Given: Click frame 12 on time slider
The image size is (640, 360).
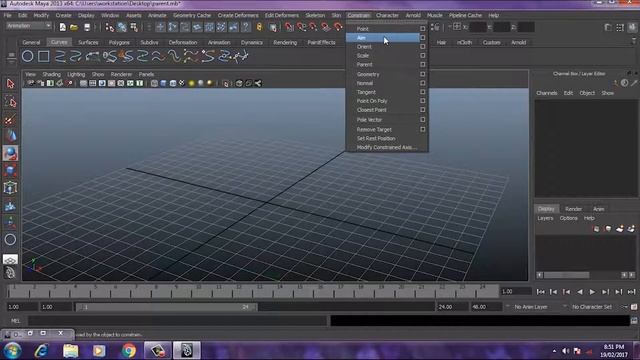Looking at the screenshot, I should [x=239, y=291].
